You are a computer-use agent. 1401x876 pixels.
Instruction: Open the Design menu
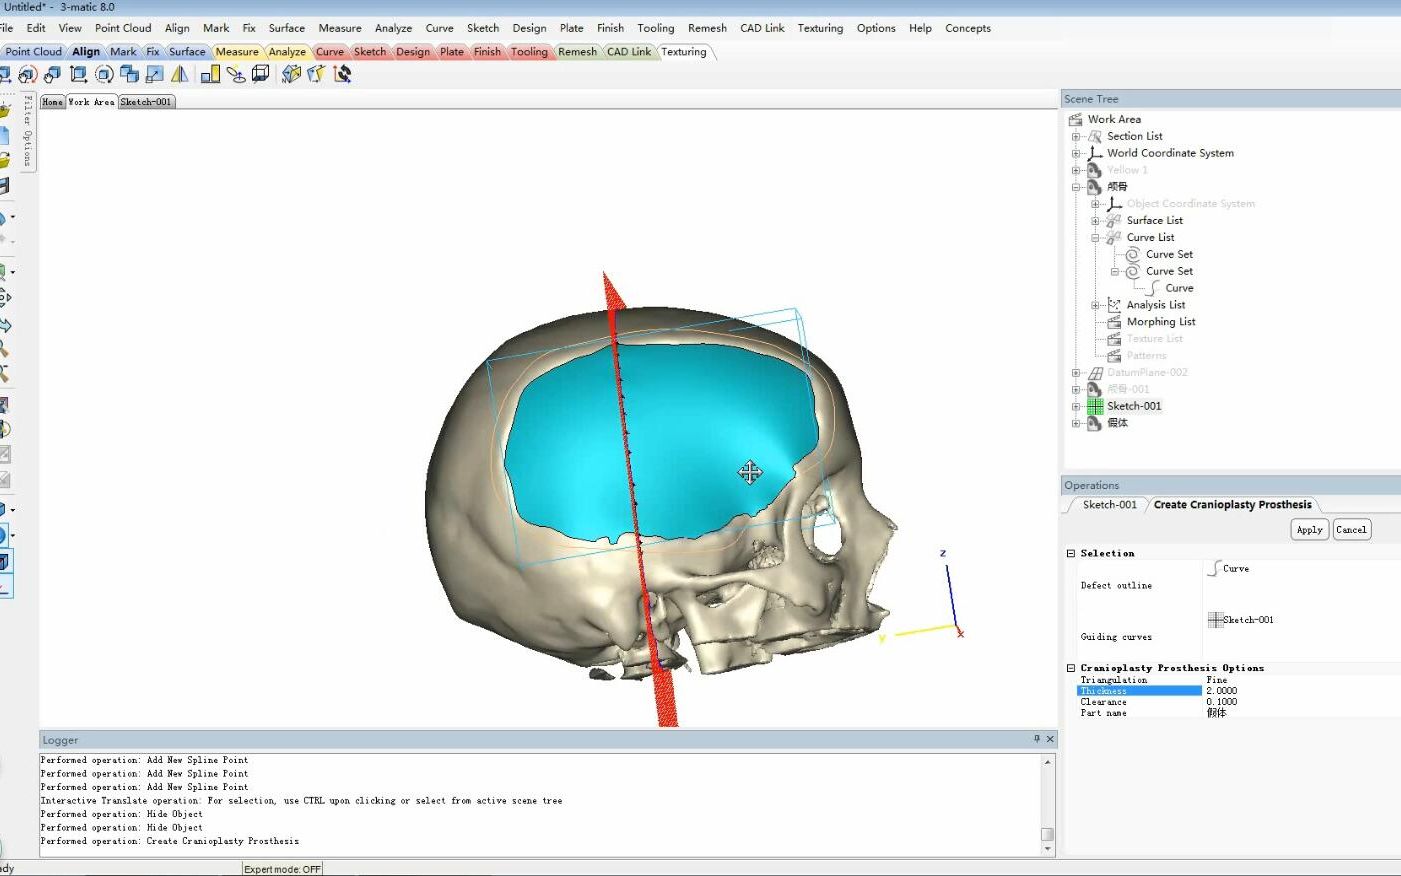click(x=529, y=28)
